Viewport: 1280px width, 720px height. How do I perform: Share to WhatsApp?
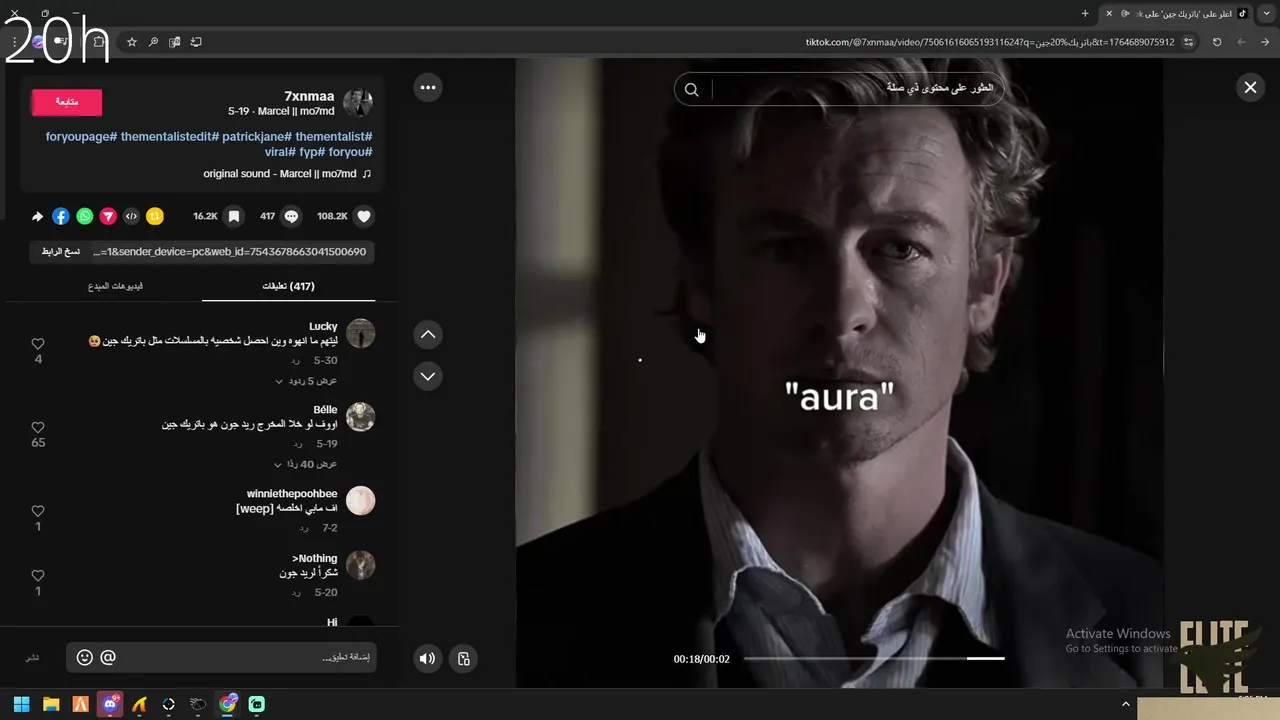tap(84, 216)
